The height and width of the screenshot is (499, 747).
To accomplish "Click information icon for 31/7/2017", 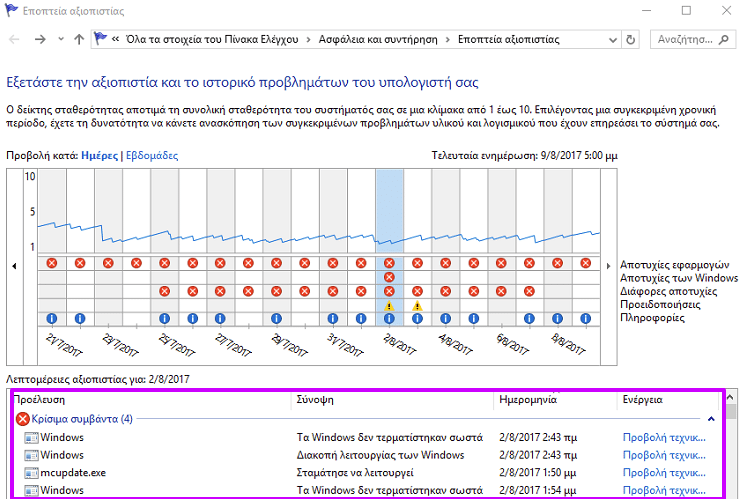I will (x=333, y=318).
